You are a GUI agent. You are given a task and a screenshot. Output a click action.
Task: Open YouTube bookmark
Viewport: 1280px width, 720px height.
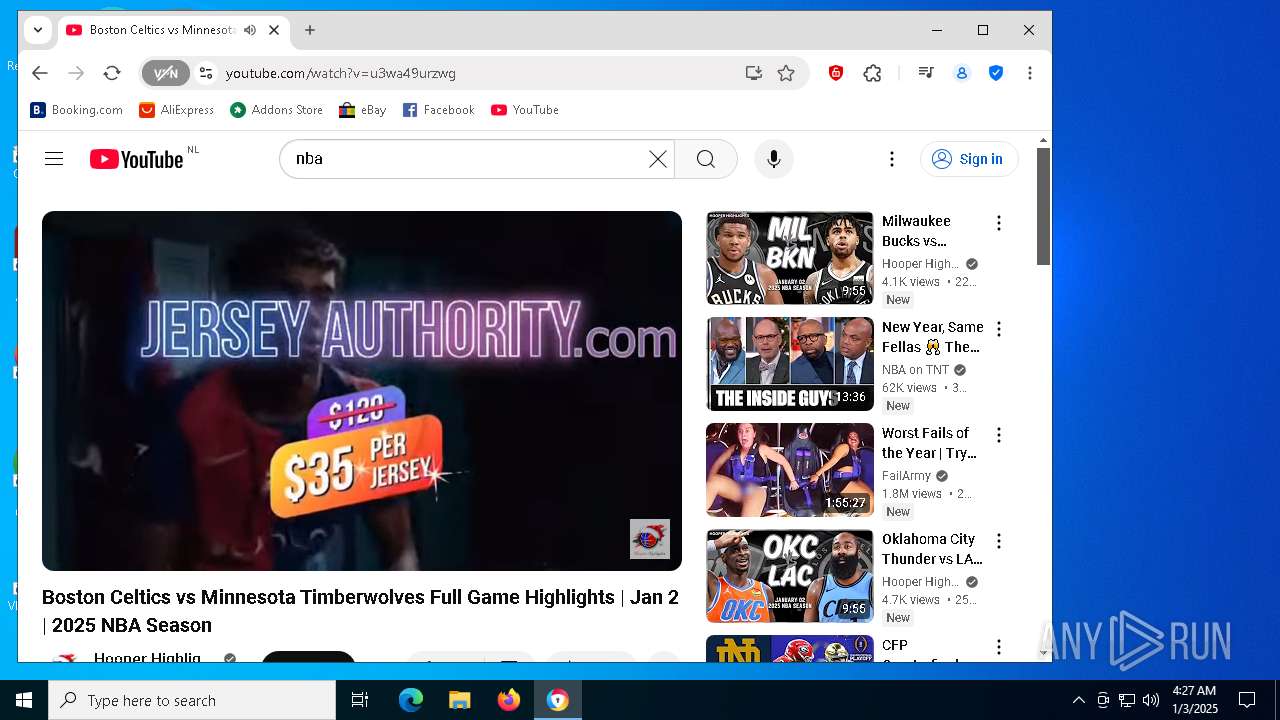point(525,110)
